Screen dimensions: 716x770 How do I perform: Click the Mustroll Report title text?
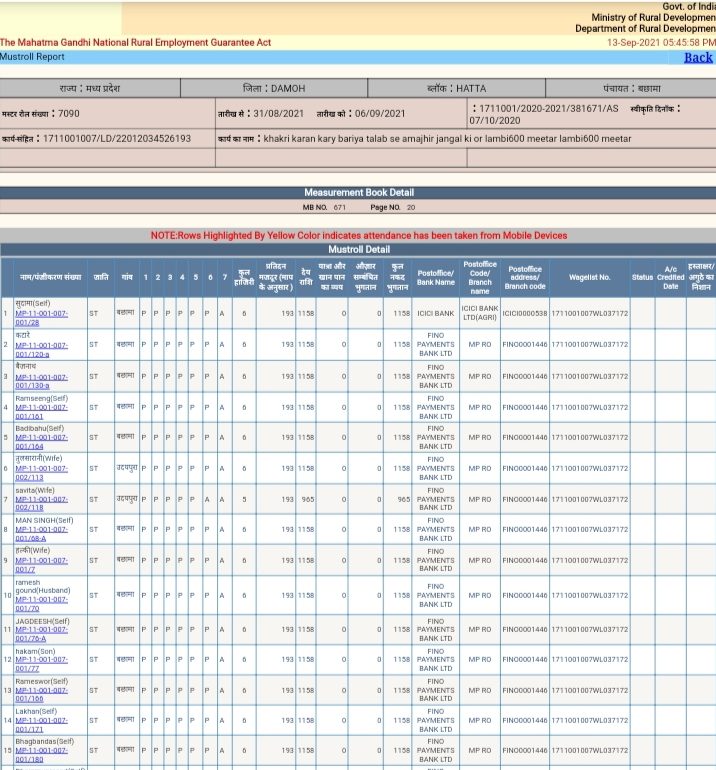pos(32,57)
